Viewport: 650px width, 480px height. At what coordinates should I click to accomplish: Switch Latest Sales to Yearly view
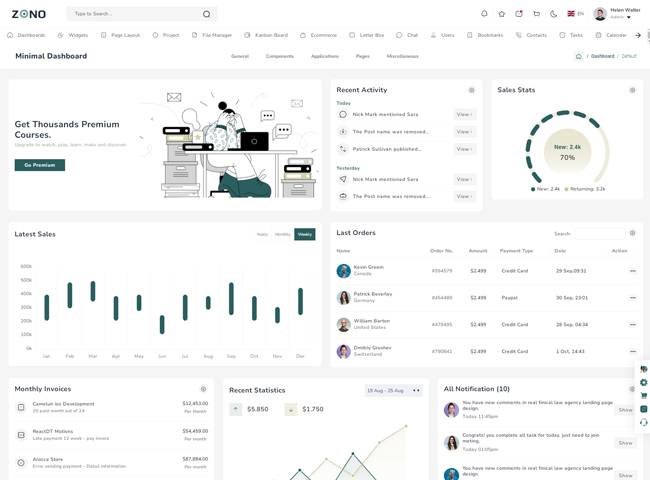262,234
